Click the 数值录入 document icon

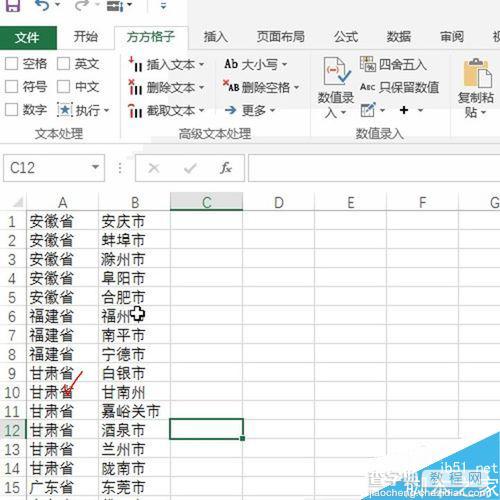coord(336,71)
